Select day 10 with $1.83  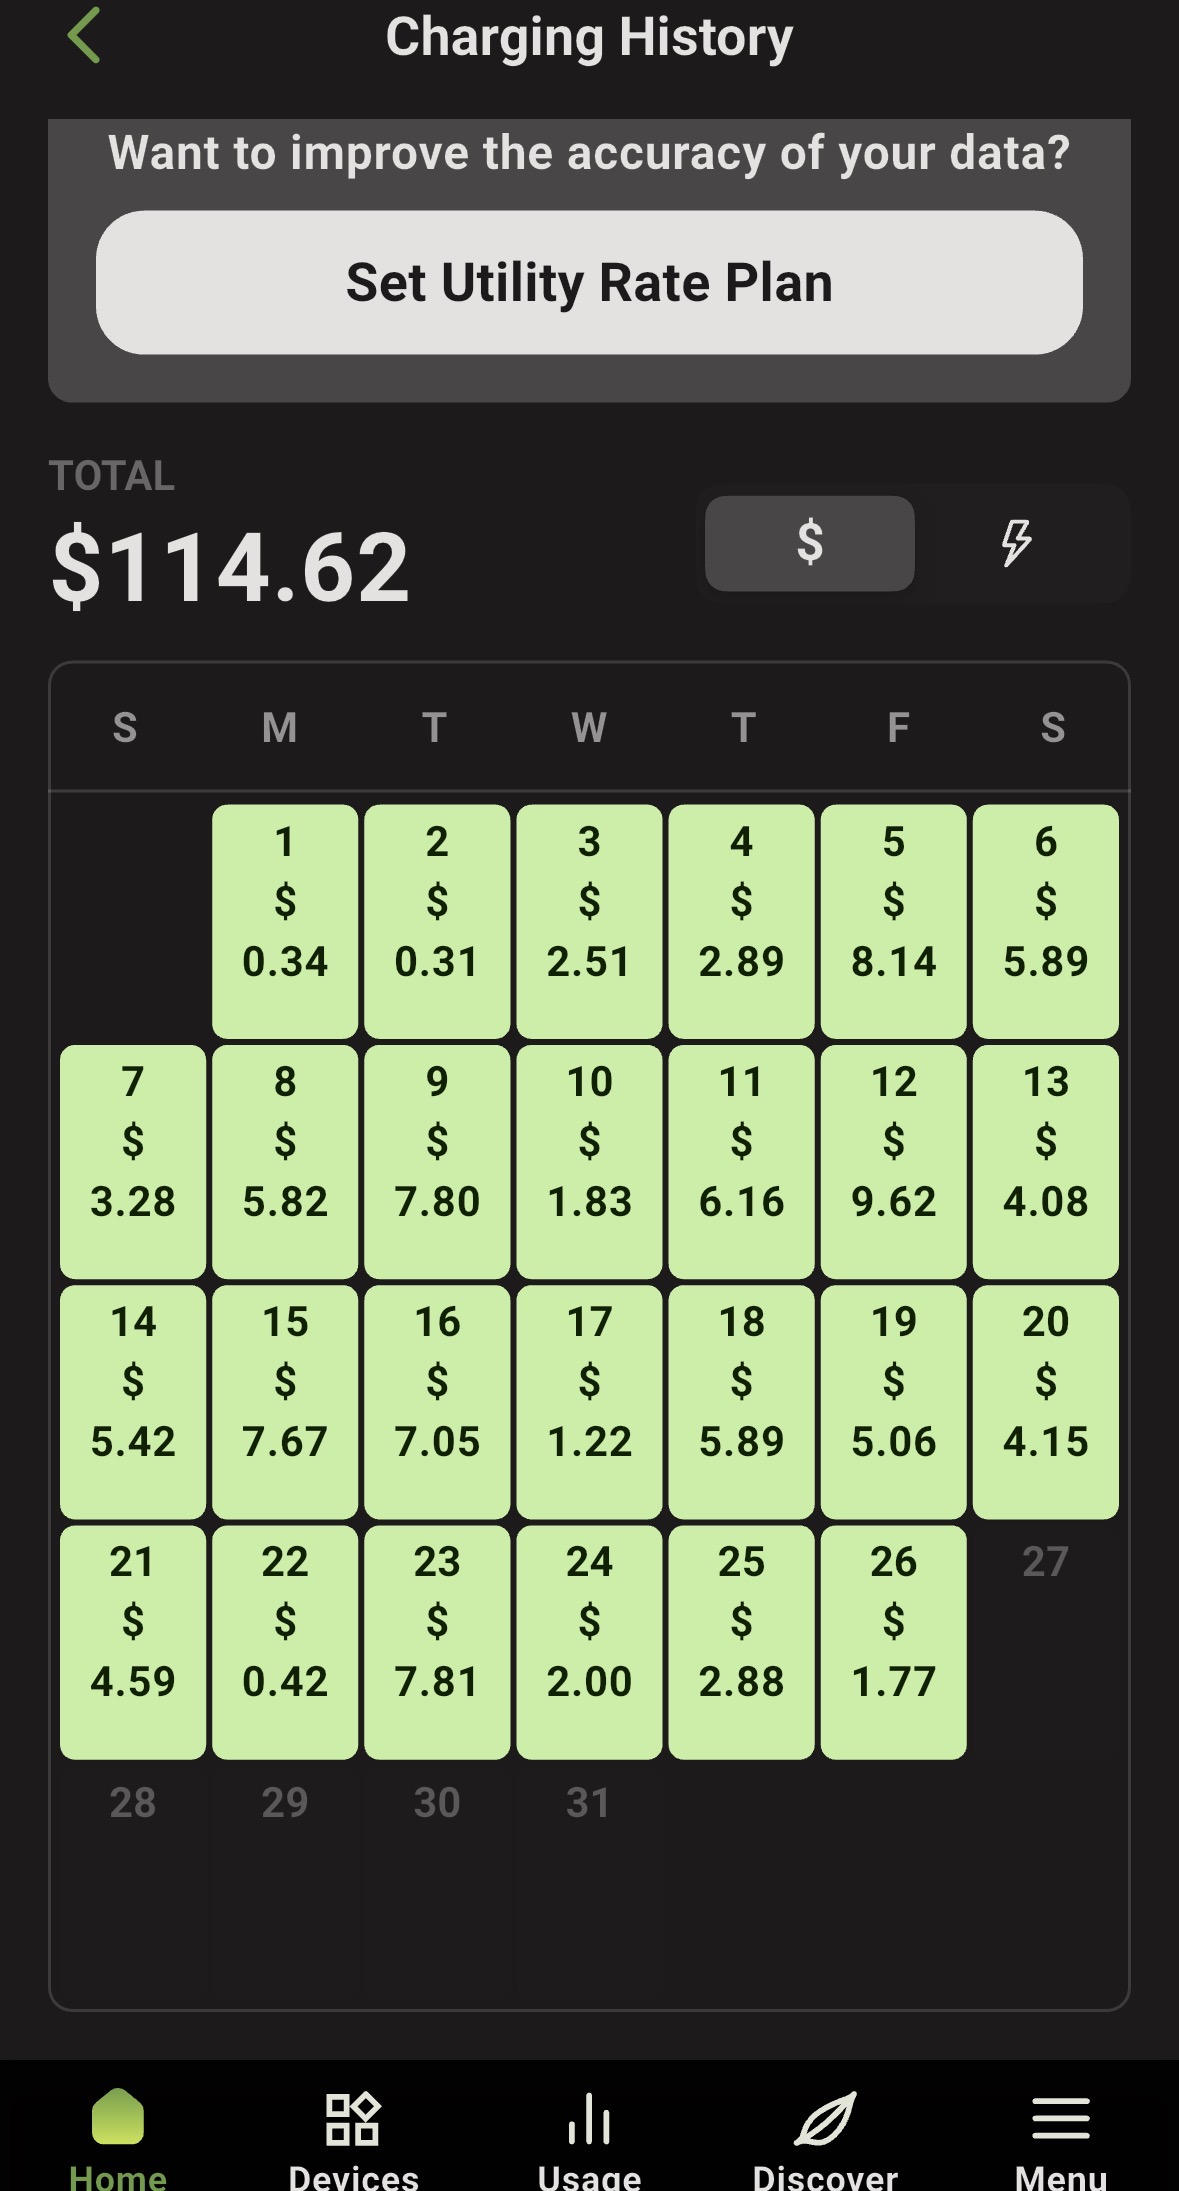[x=589, y=1161]
